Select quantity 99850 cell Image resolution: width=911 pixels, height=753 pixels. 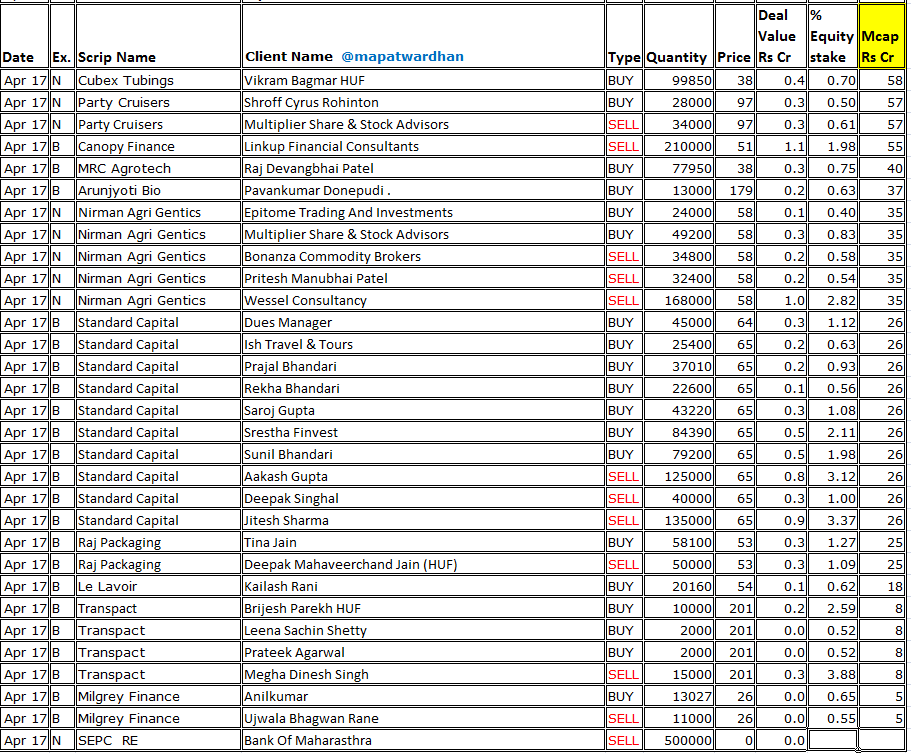678,80
